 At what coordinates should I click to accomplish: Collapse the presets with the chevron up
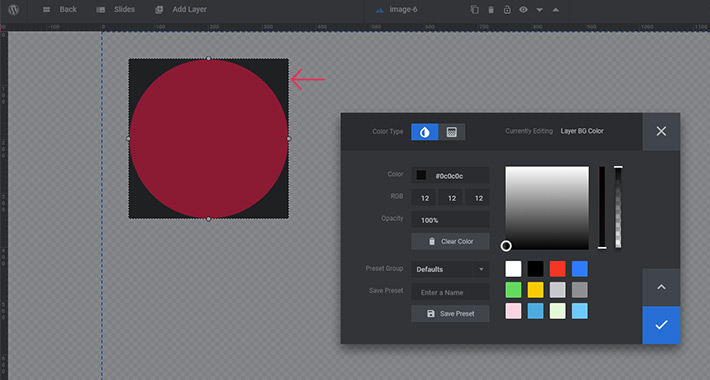coord(661,287)
